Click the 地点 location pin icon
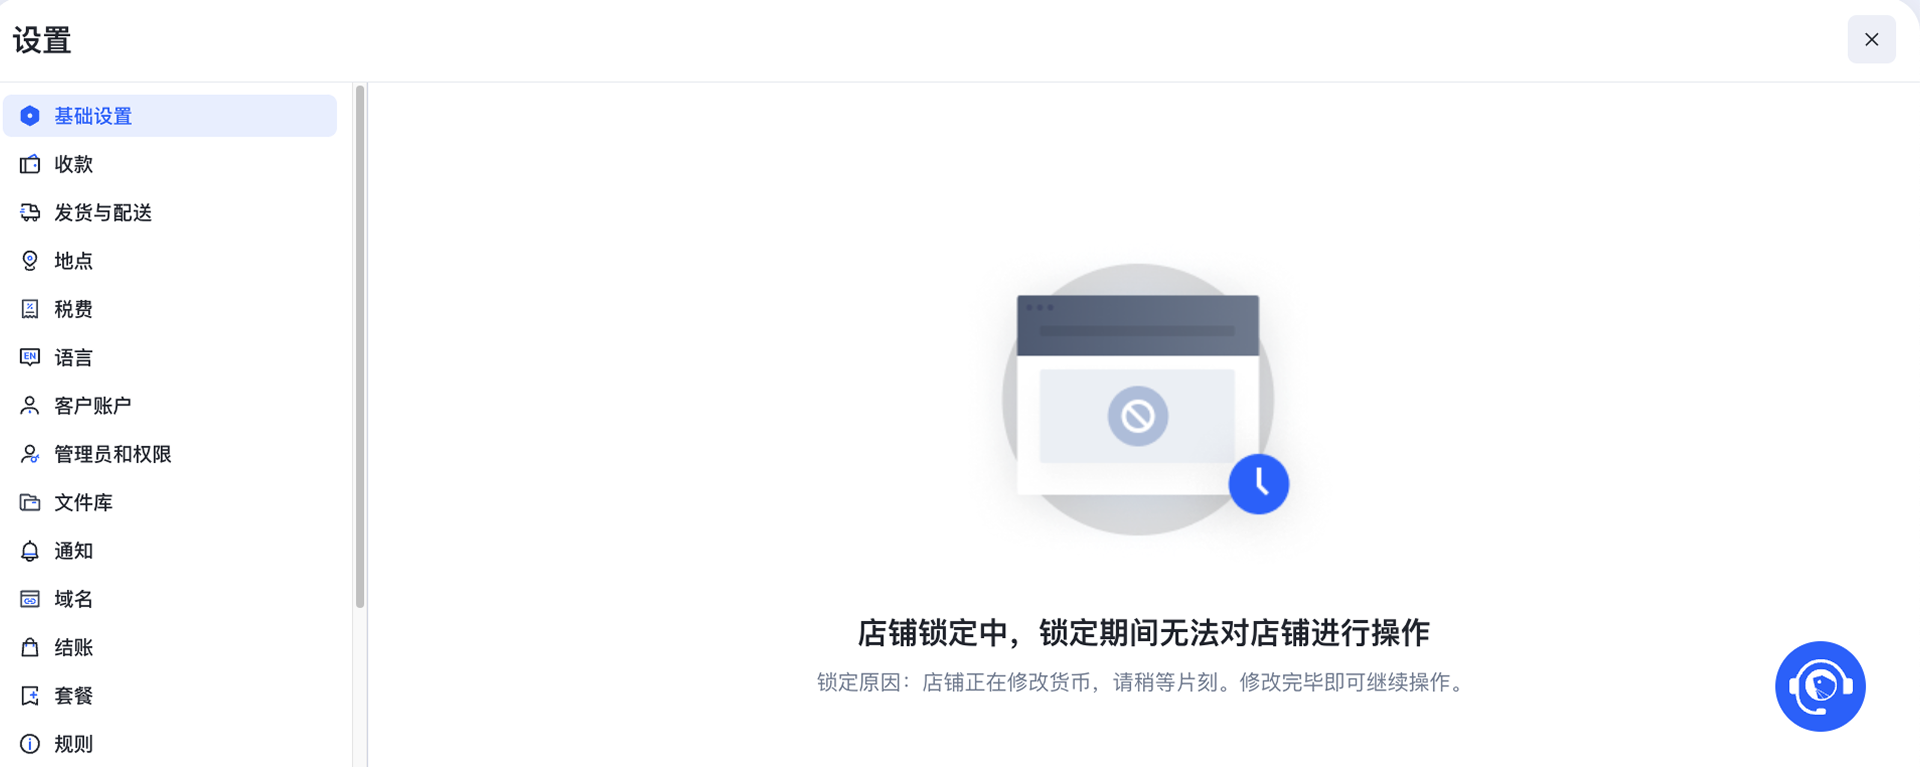1920x767 pixels. [30, 261]
